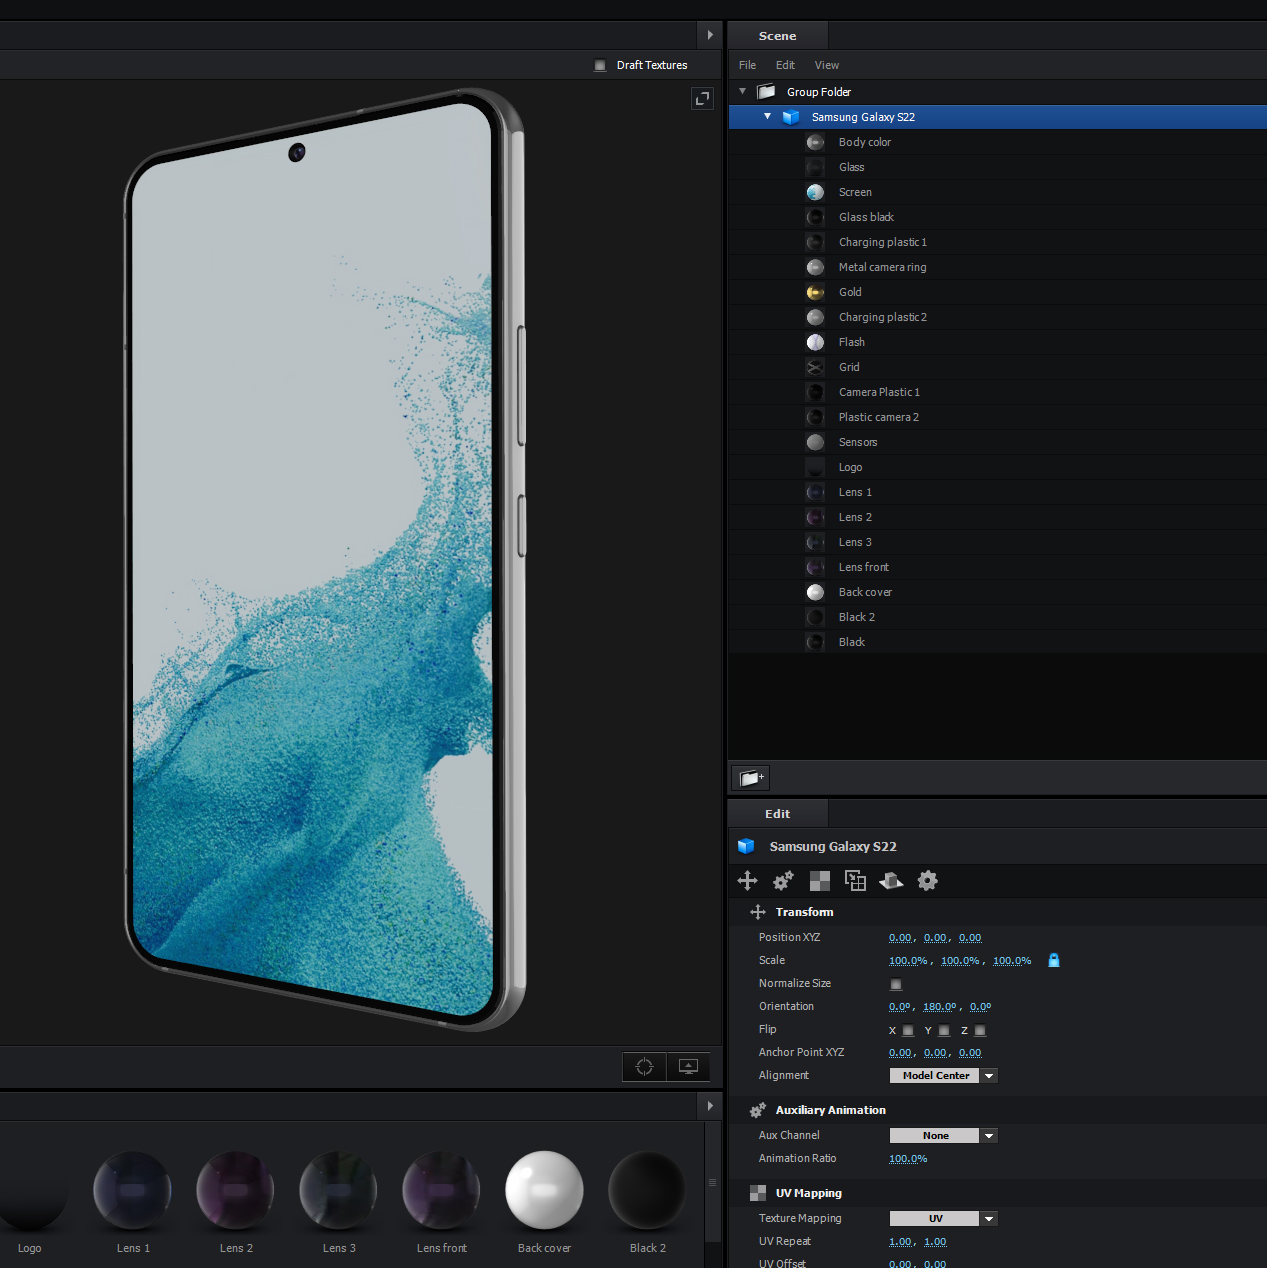The image size is (1267, 1268).
Task: Collapse the Samsung Galaxy S22 tree arrow
Action: (768, 116)
